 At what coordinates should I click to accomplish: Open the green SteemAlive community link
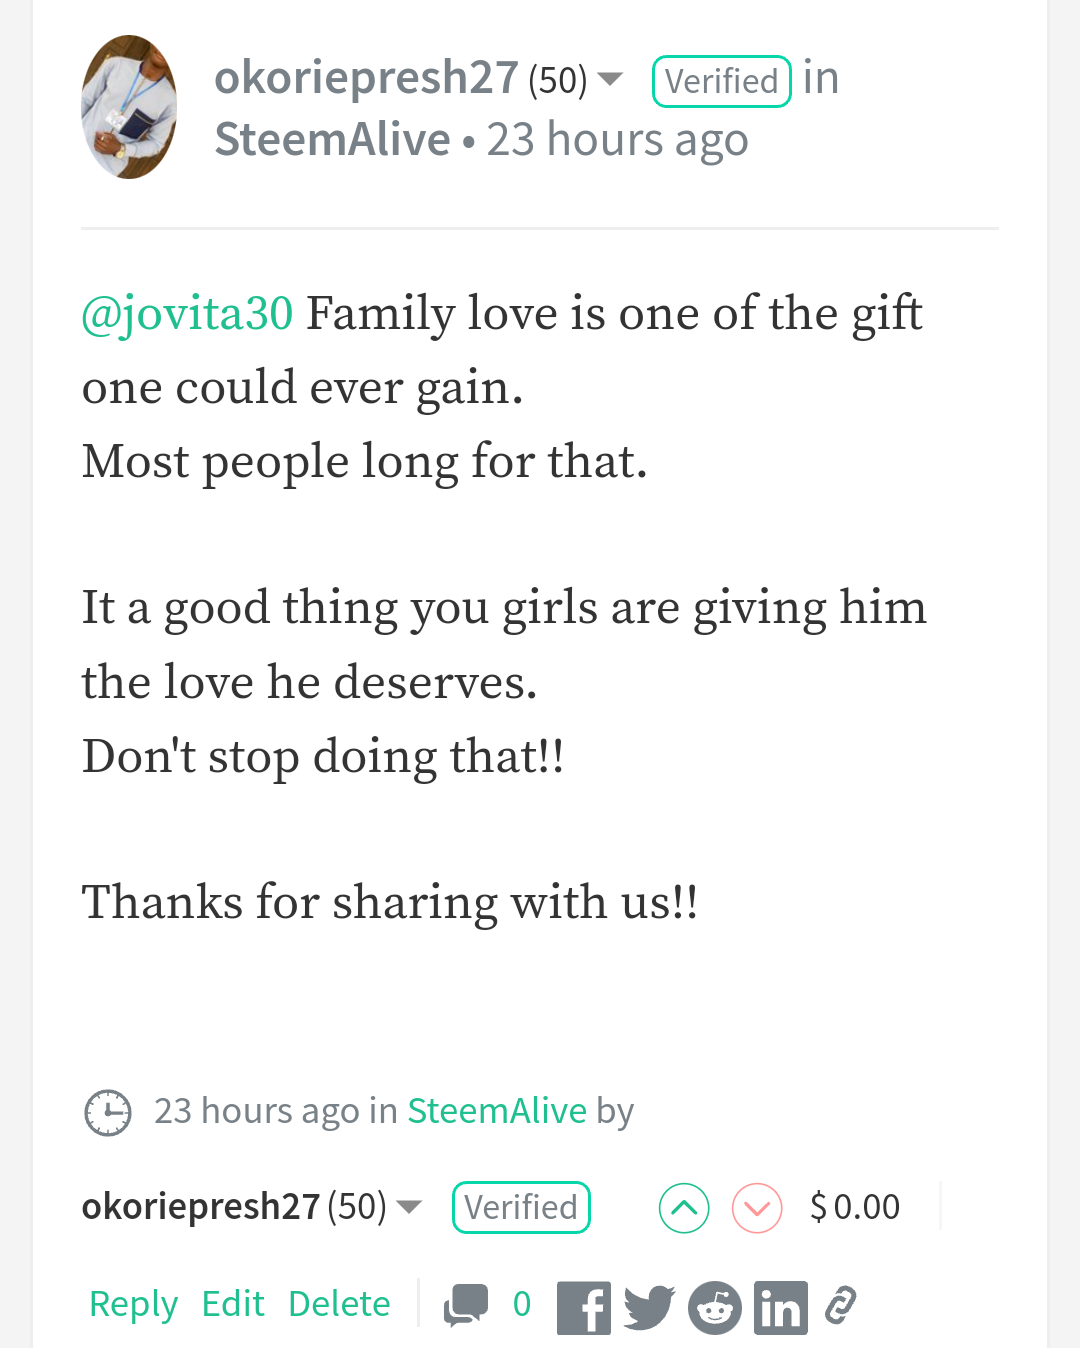(x=497, y=1111)
